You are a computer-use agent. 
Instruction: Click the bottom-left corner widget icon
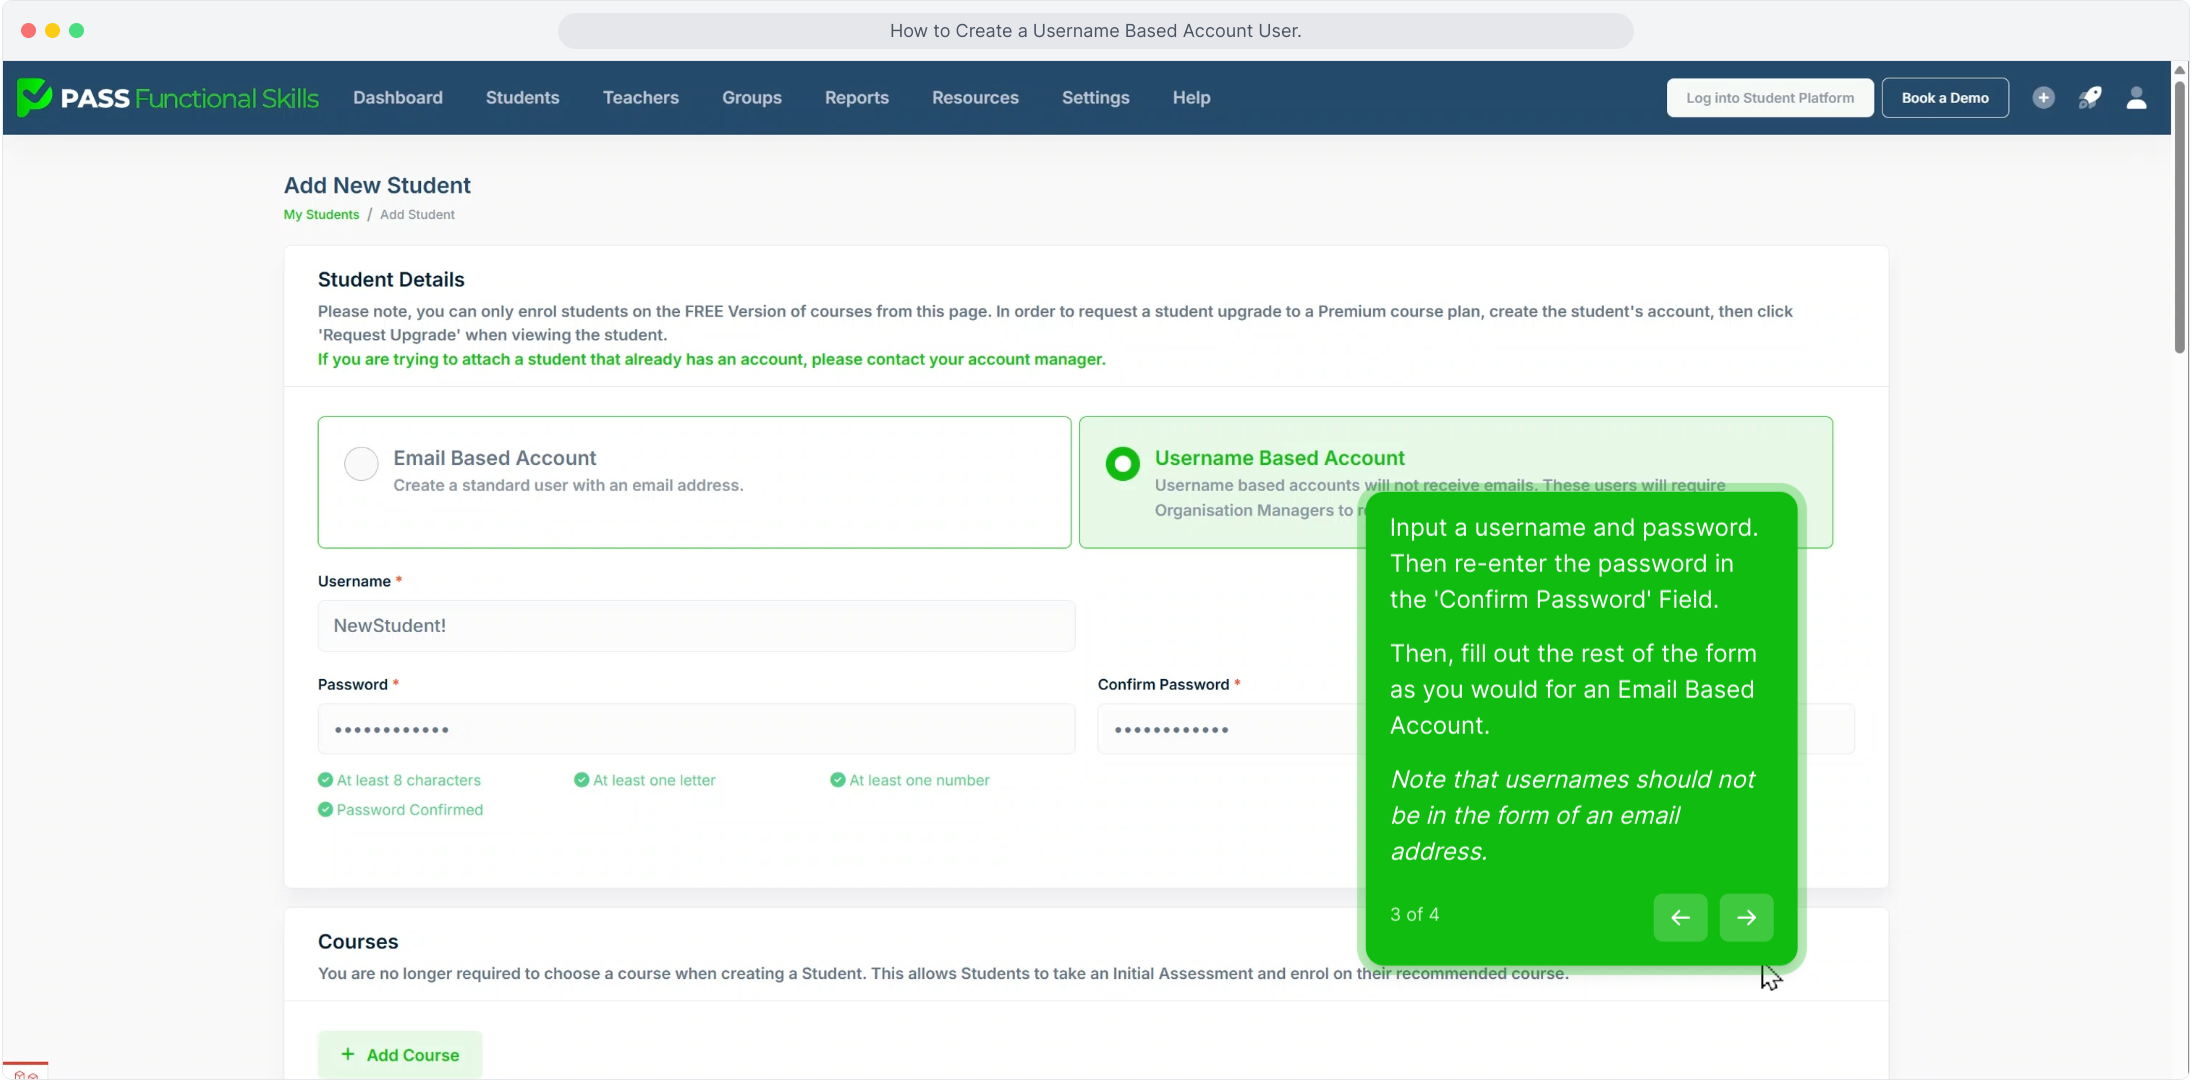point(26,1072)
